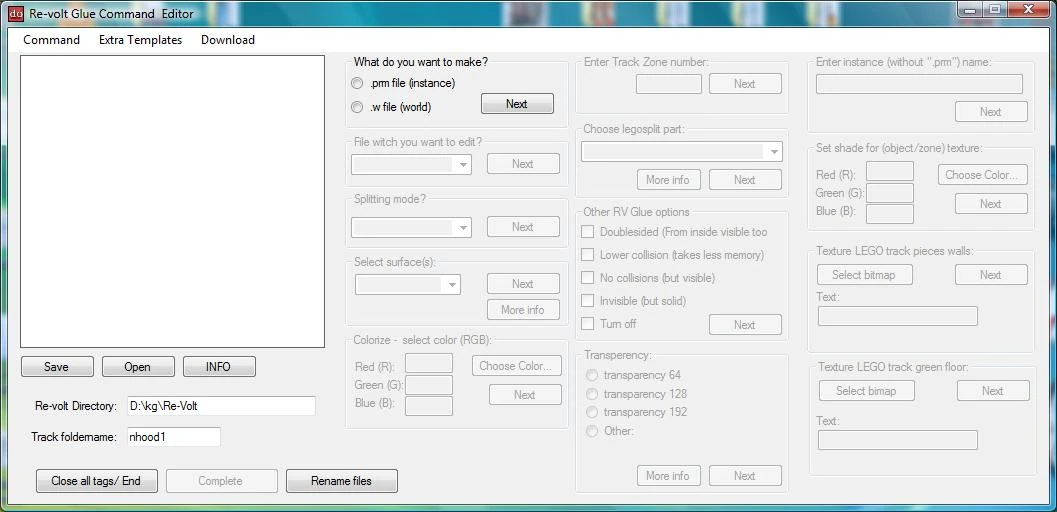Click Next in Set shade group
This screenshot has height=512, width=1057.
click(992, 203)
